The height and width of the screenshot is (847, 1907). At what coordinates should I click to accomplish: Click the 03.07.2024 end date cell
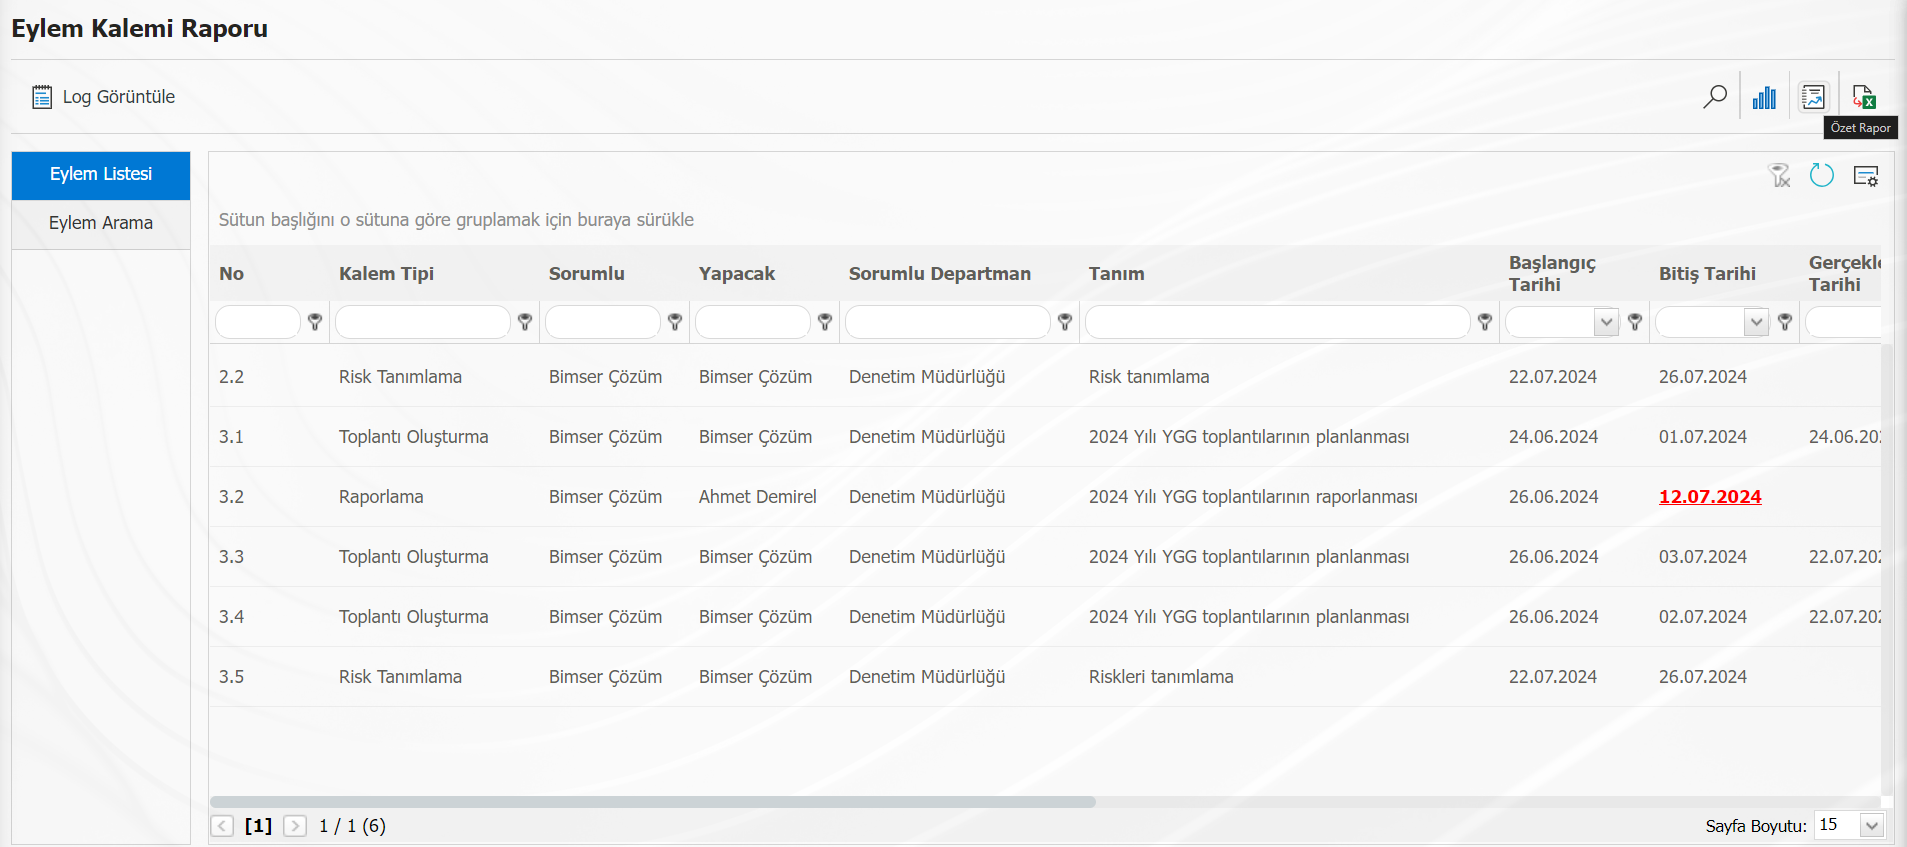(x=1703, y=557)
